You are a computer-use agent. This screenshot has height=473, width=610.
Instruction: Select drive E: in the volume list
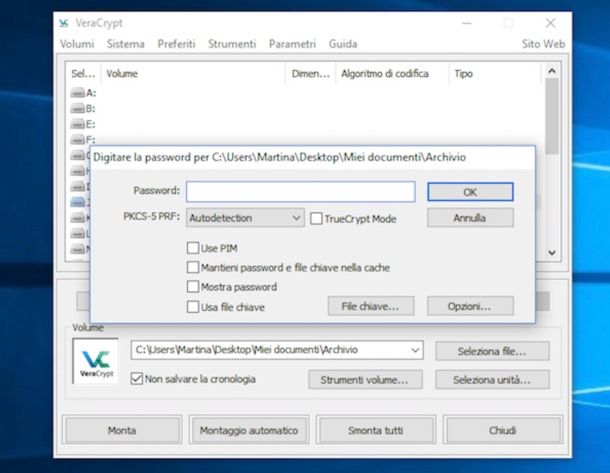83,124
